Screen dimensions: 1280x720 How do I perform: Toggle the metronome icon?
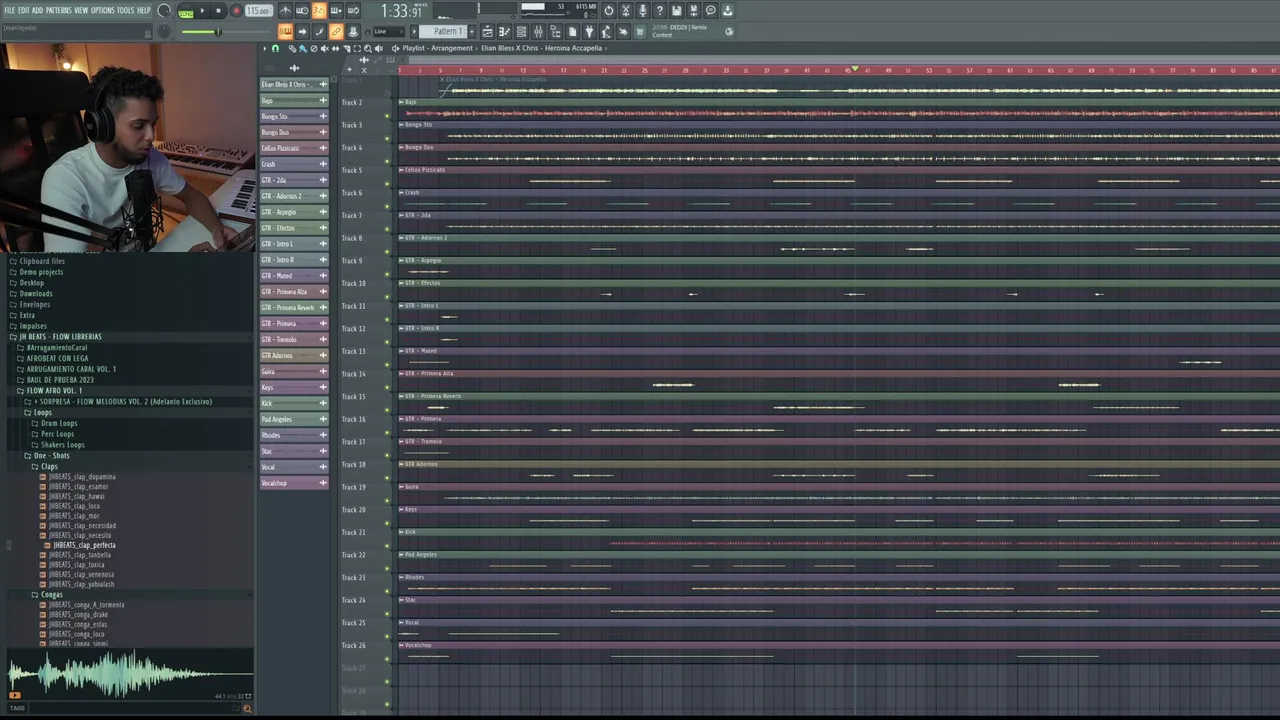pyautogui.click(x=285, y=11)
